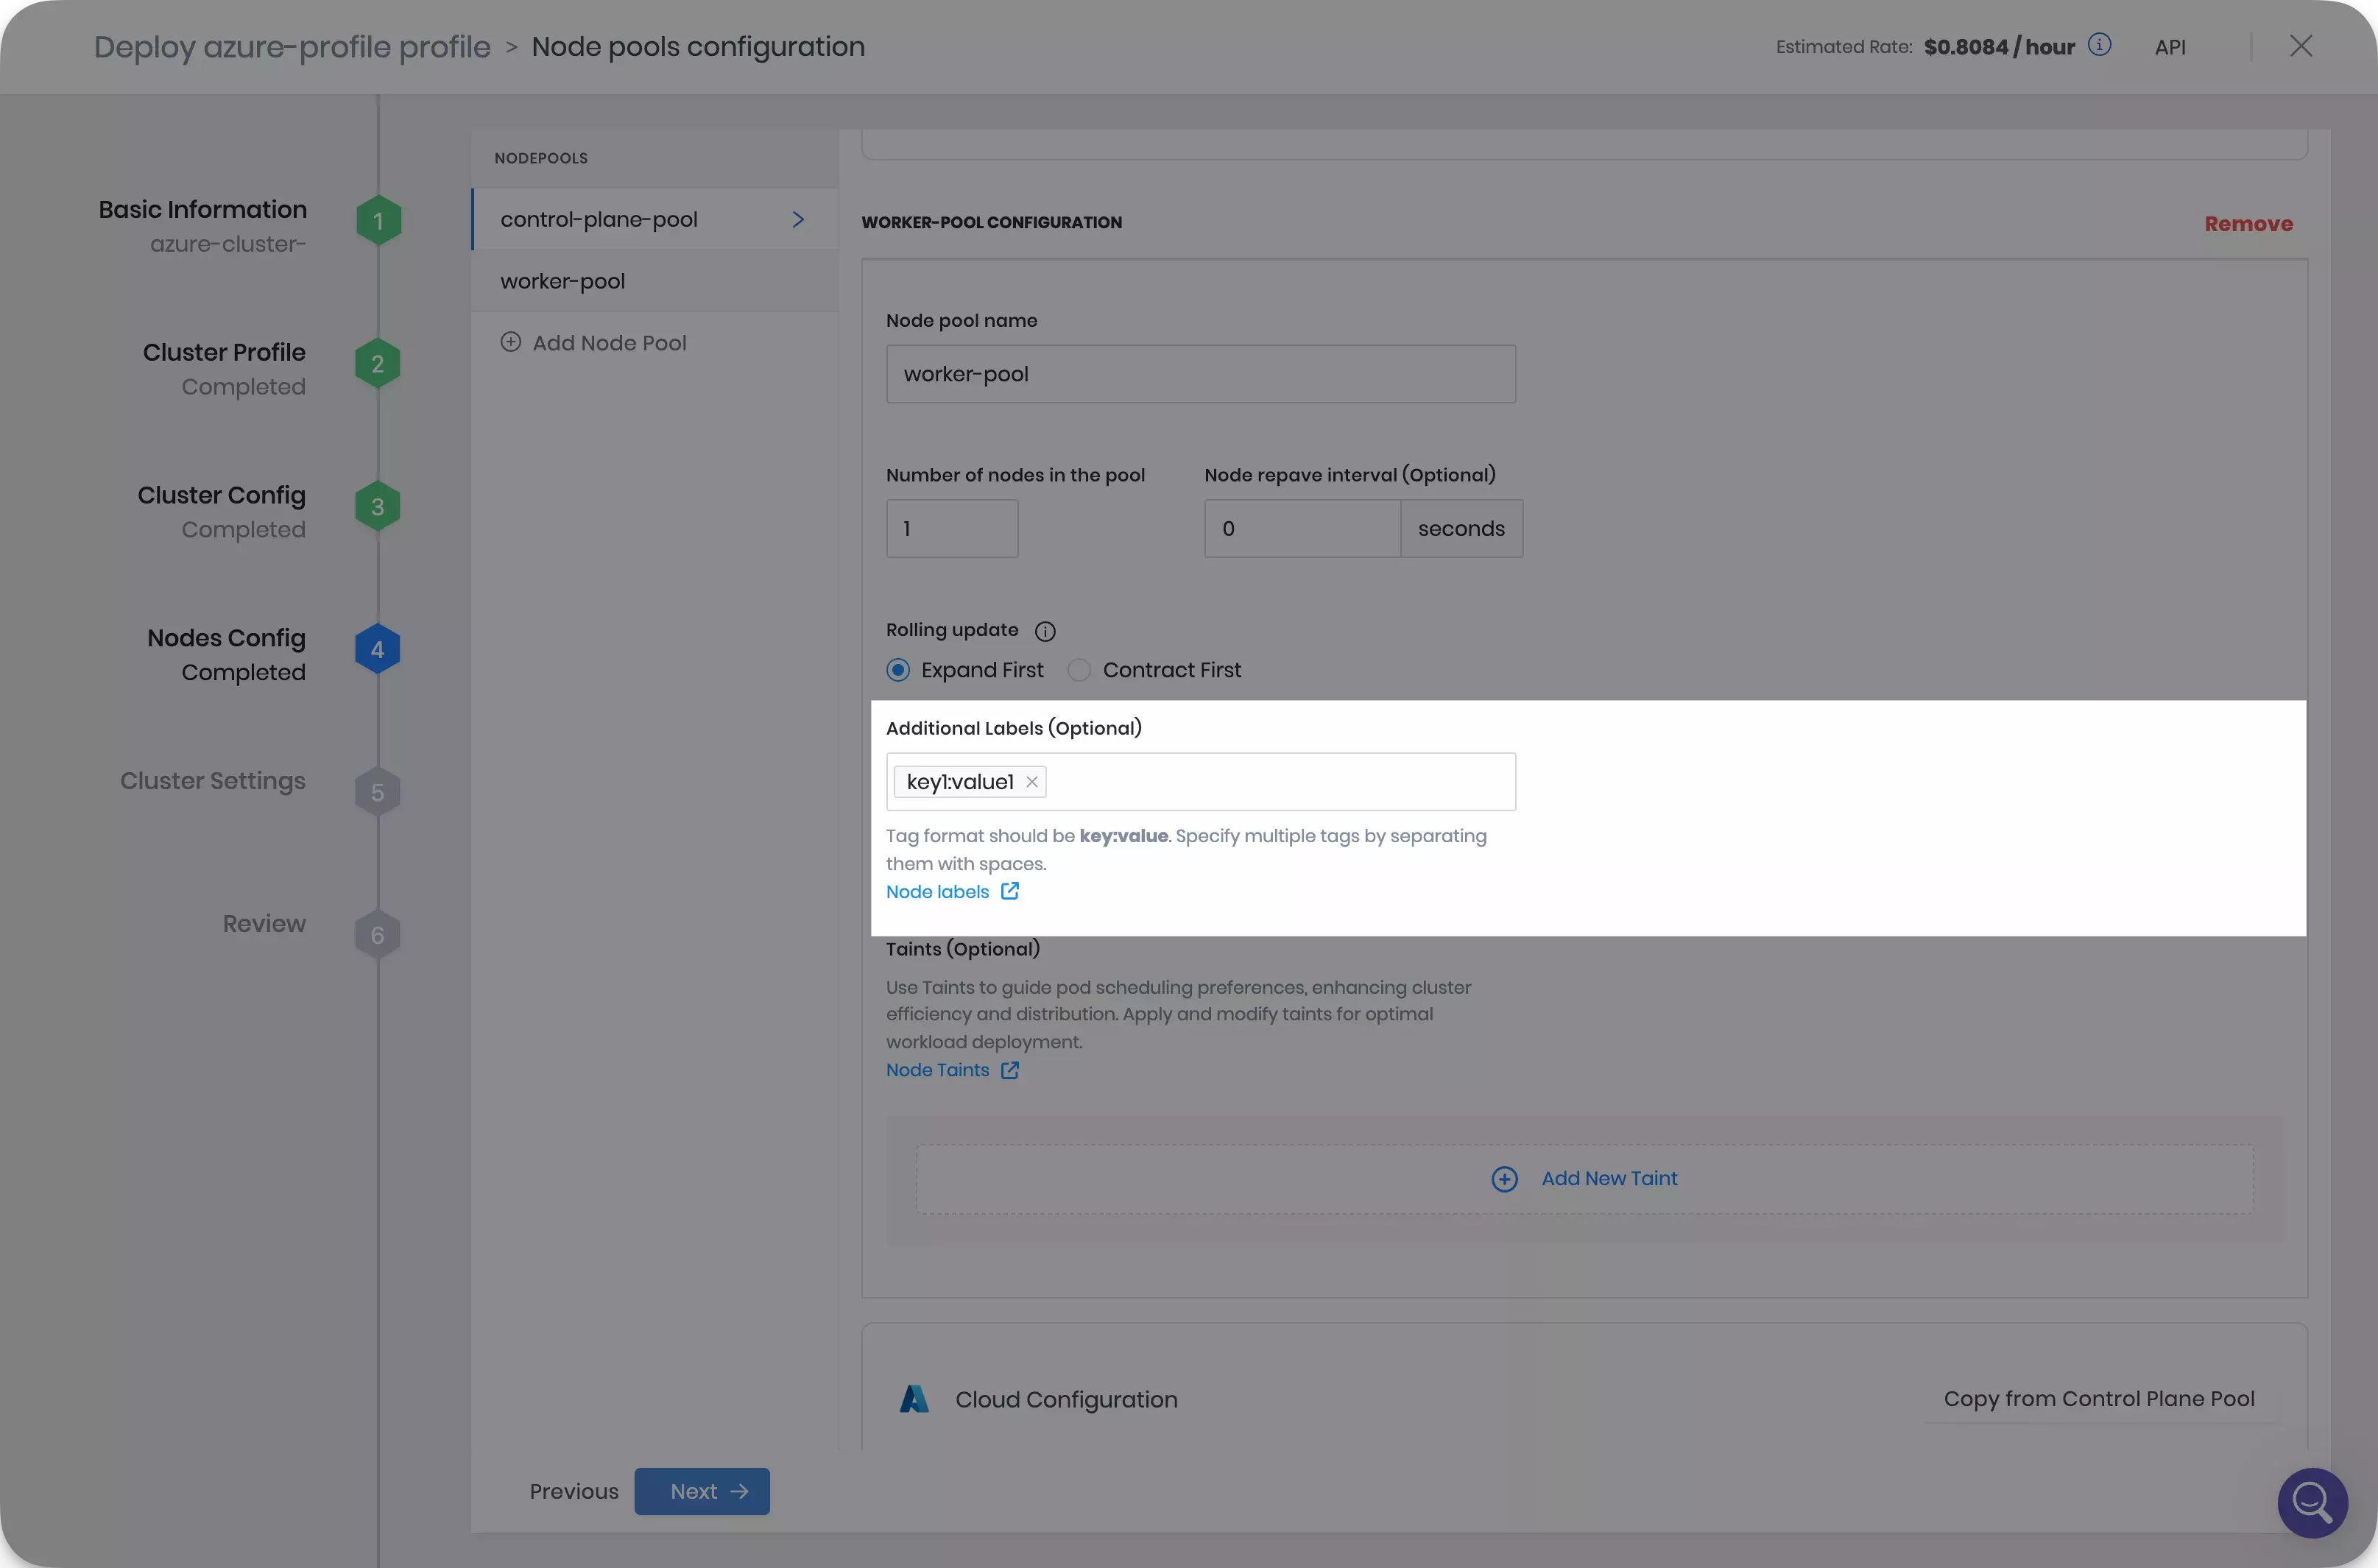This screenshot has height=1568, width=2378.
Task: Select the Contract First radio button
Action: click(x=1079, y=670)
